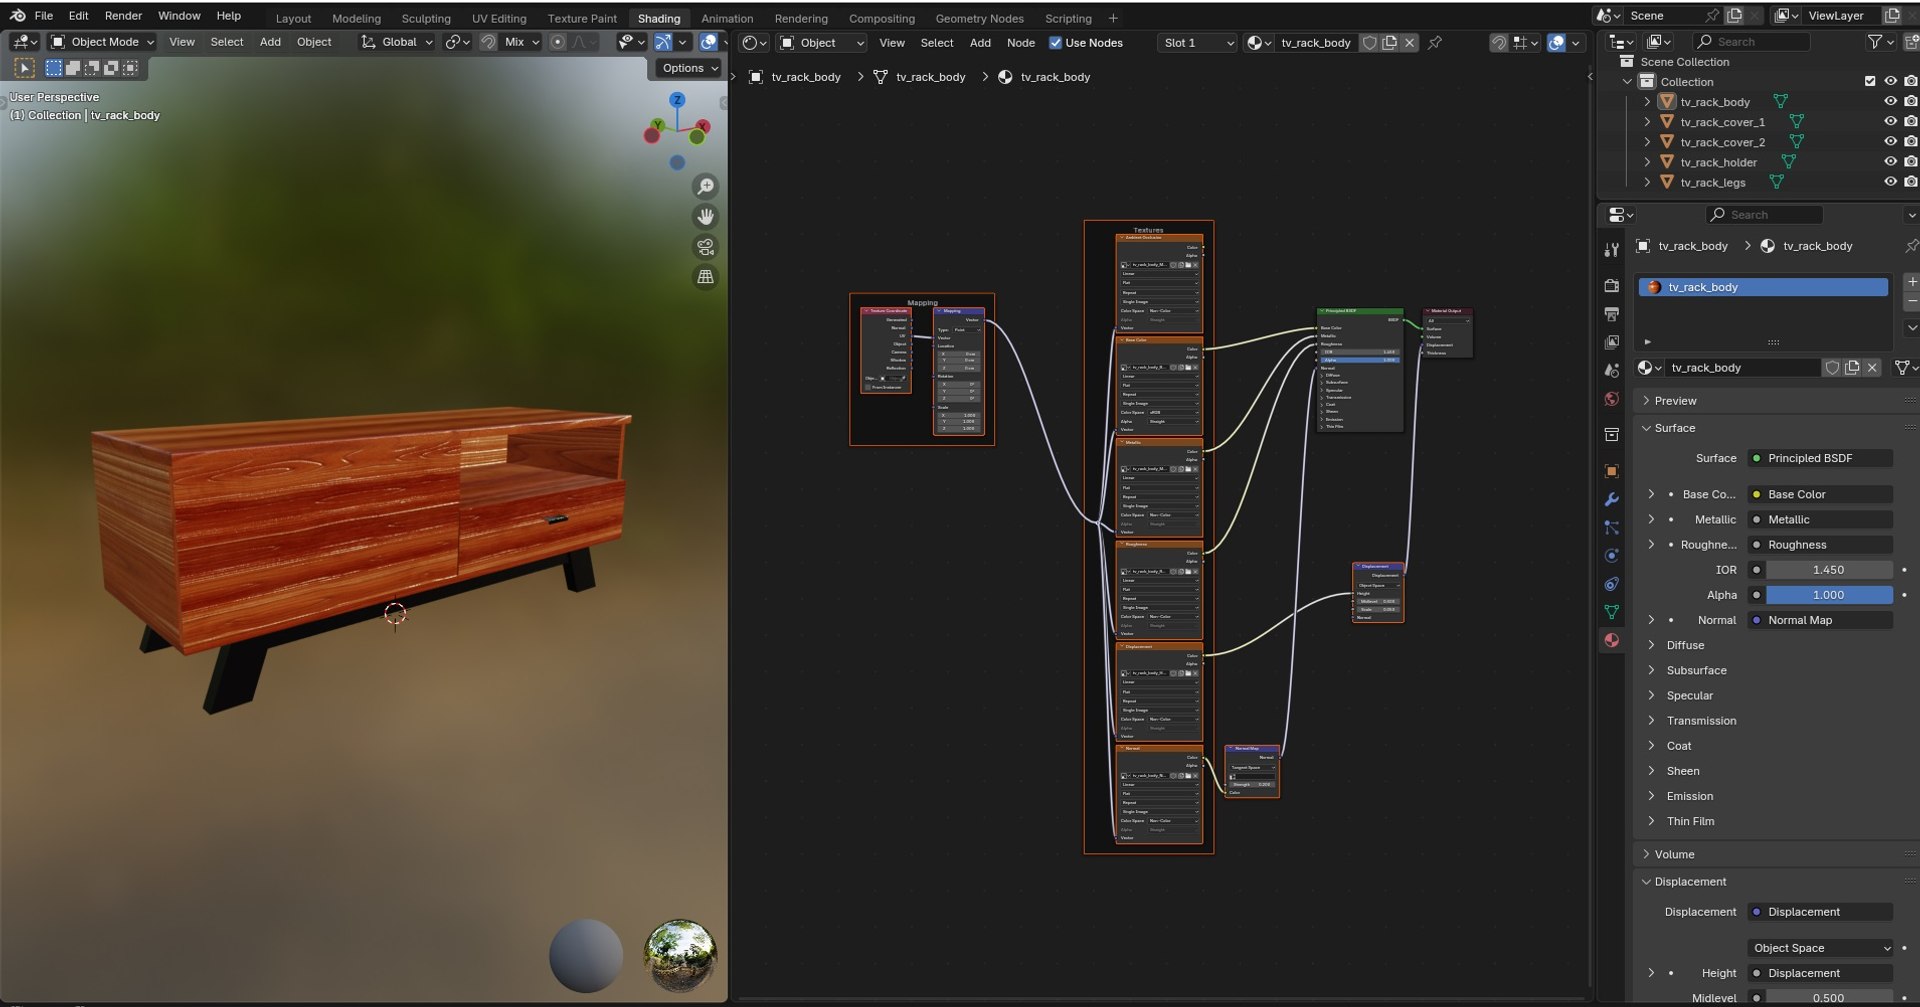Screen dimensions: 1920x1007
Task: Click the zoom magnifier icon in viewport
Action: 705,187
